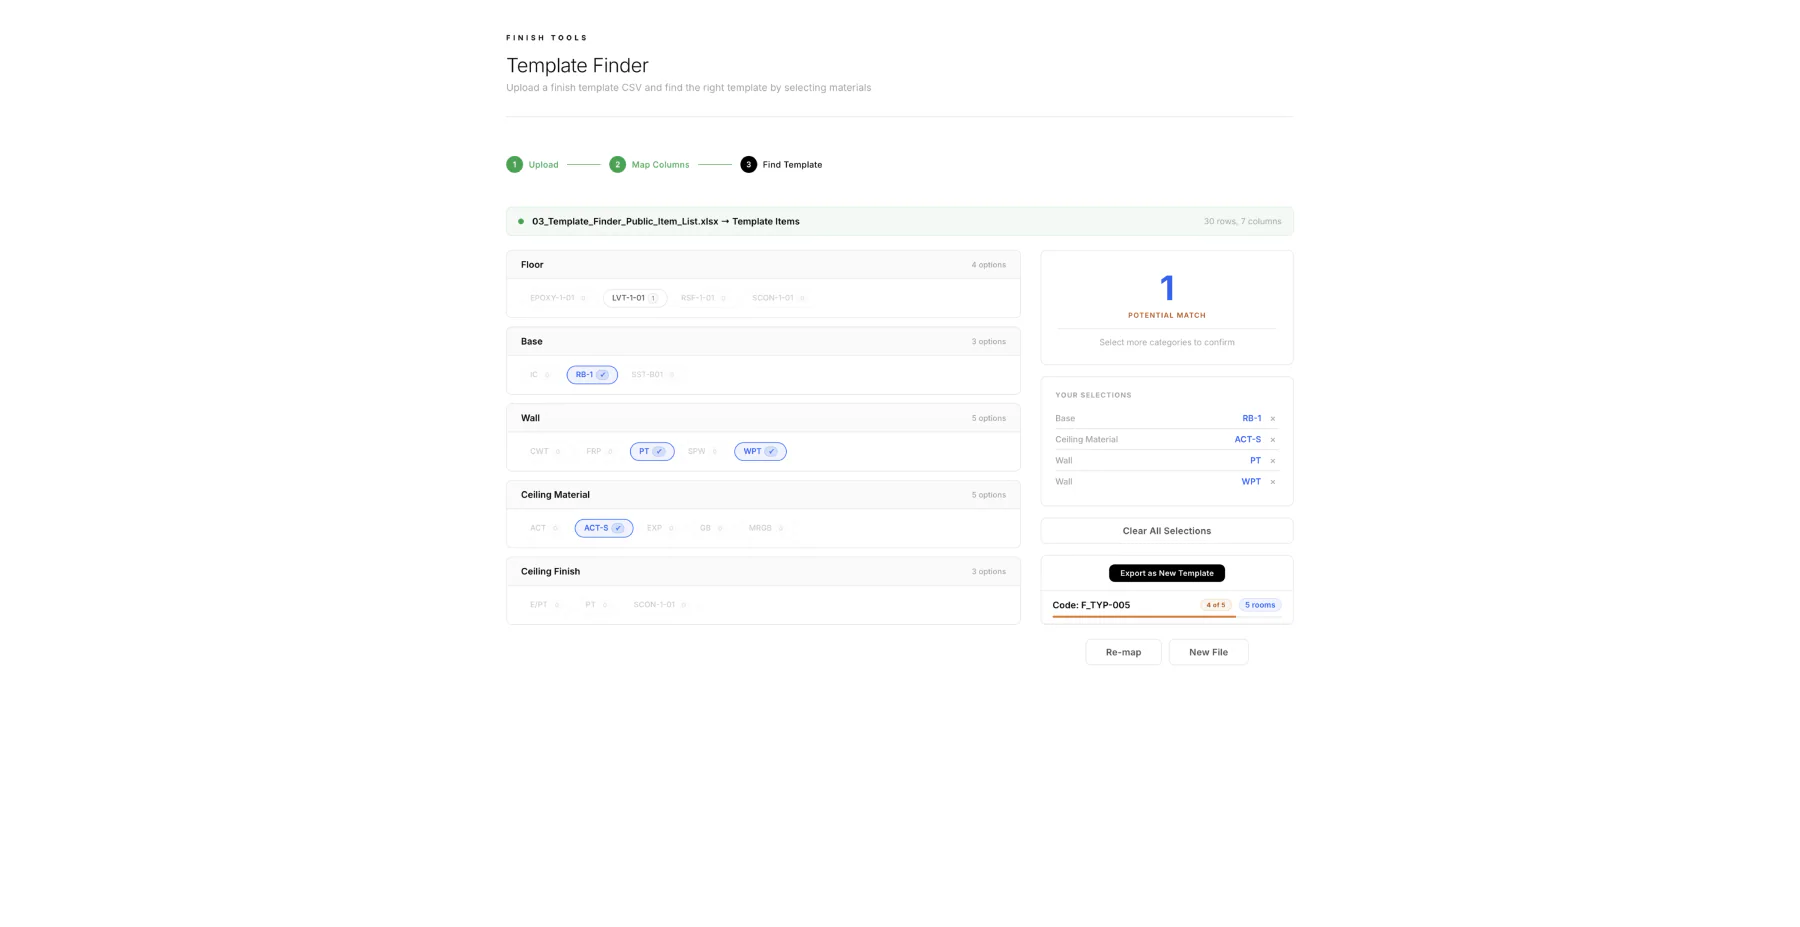Go back to the Map Columns step
This screenshot has height=927, width=1800.
(x=618, y=164)
